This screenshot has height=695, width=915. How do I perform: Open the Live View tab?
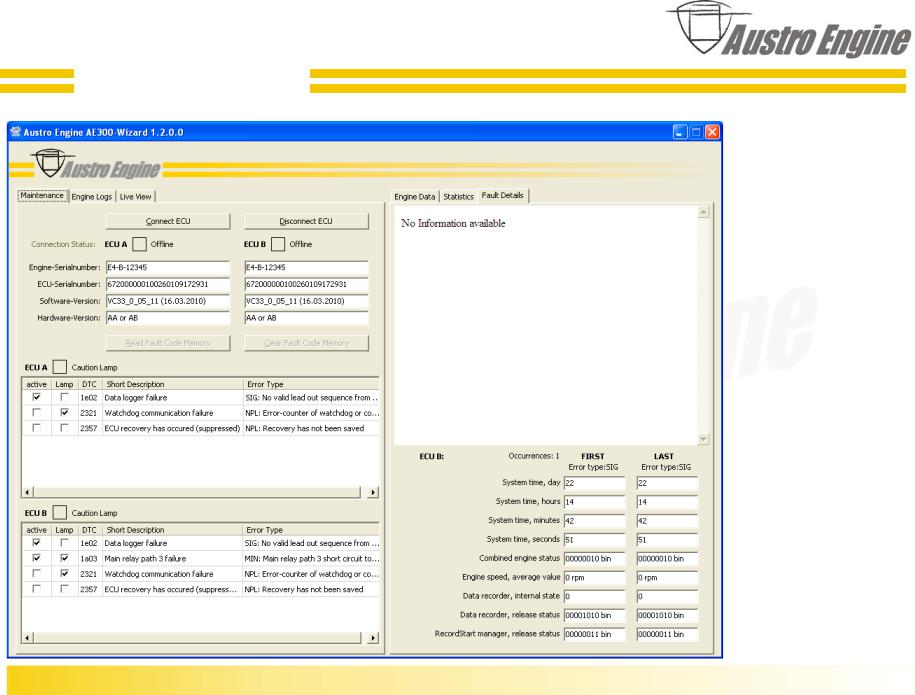tap(135, 197)
